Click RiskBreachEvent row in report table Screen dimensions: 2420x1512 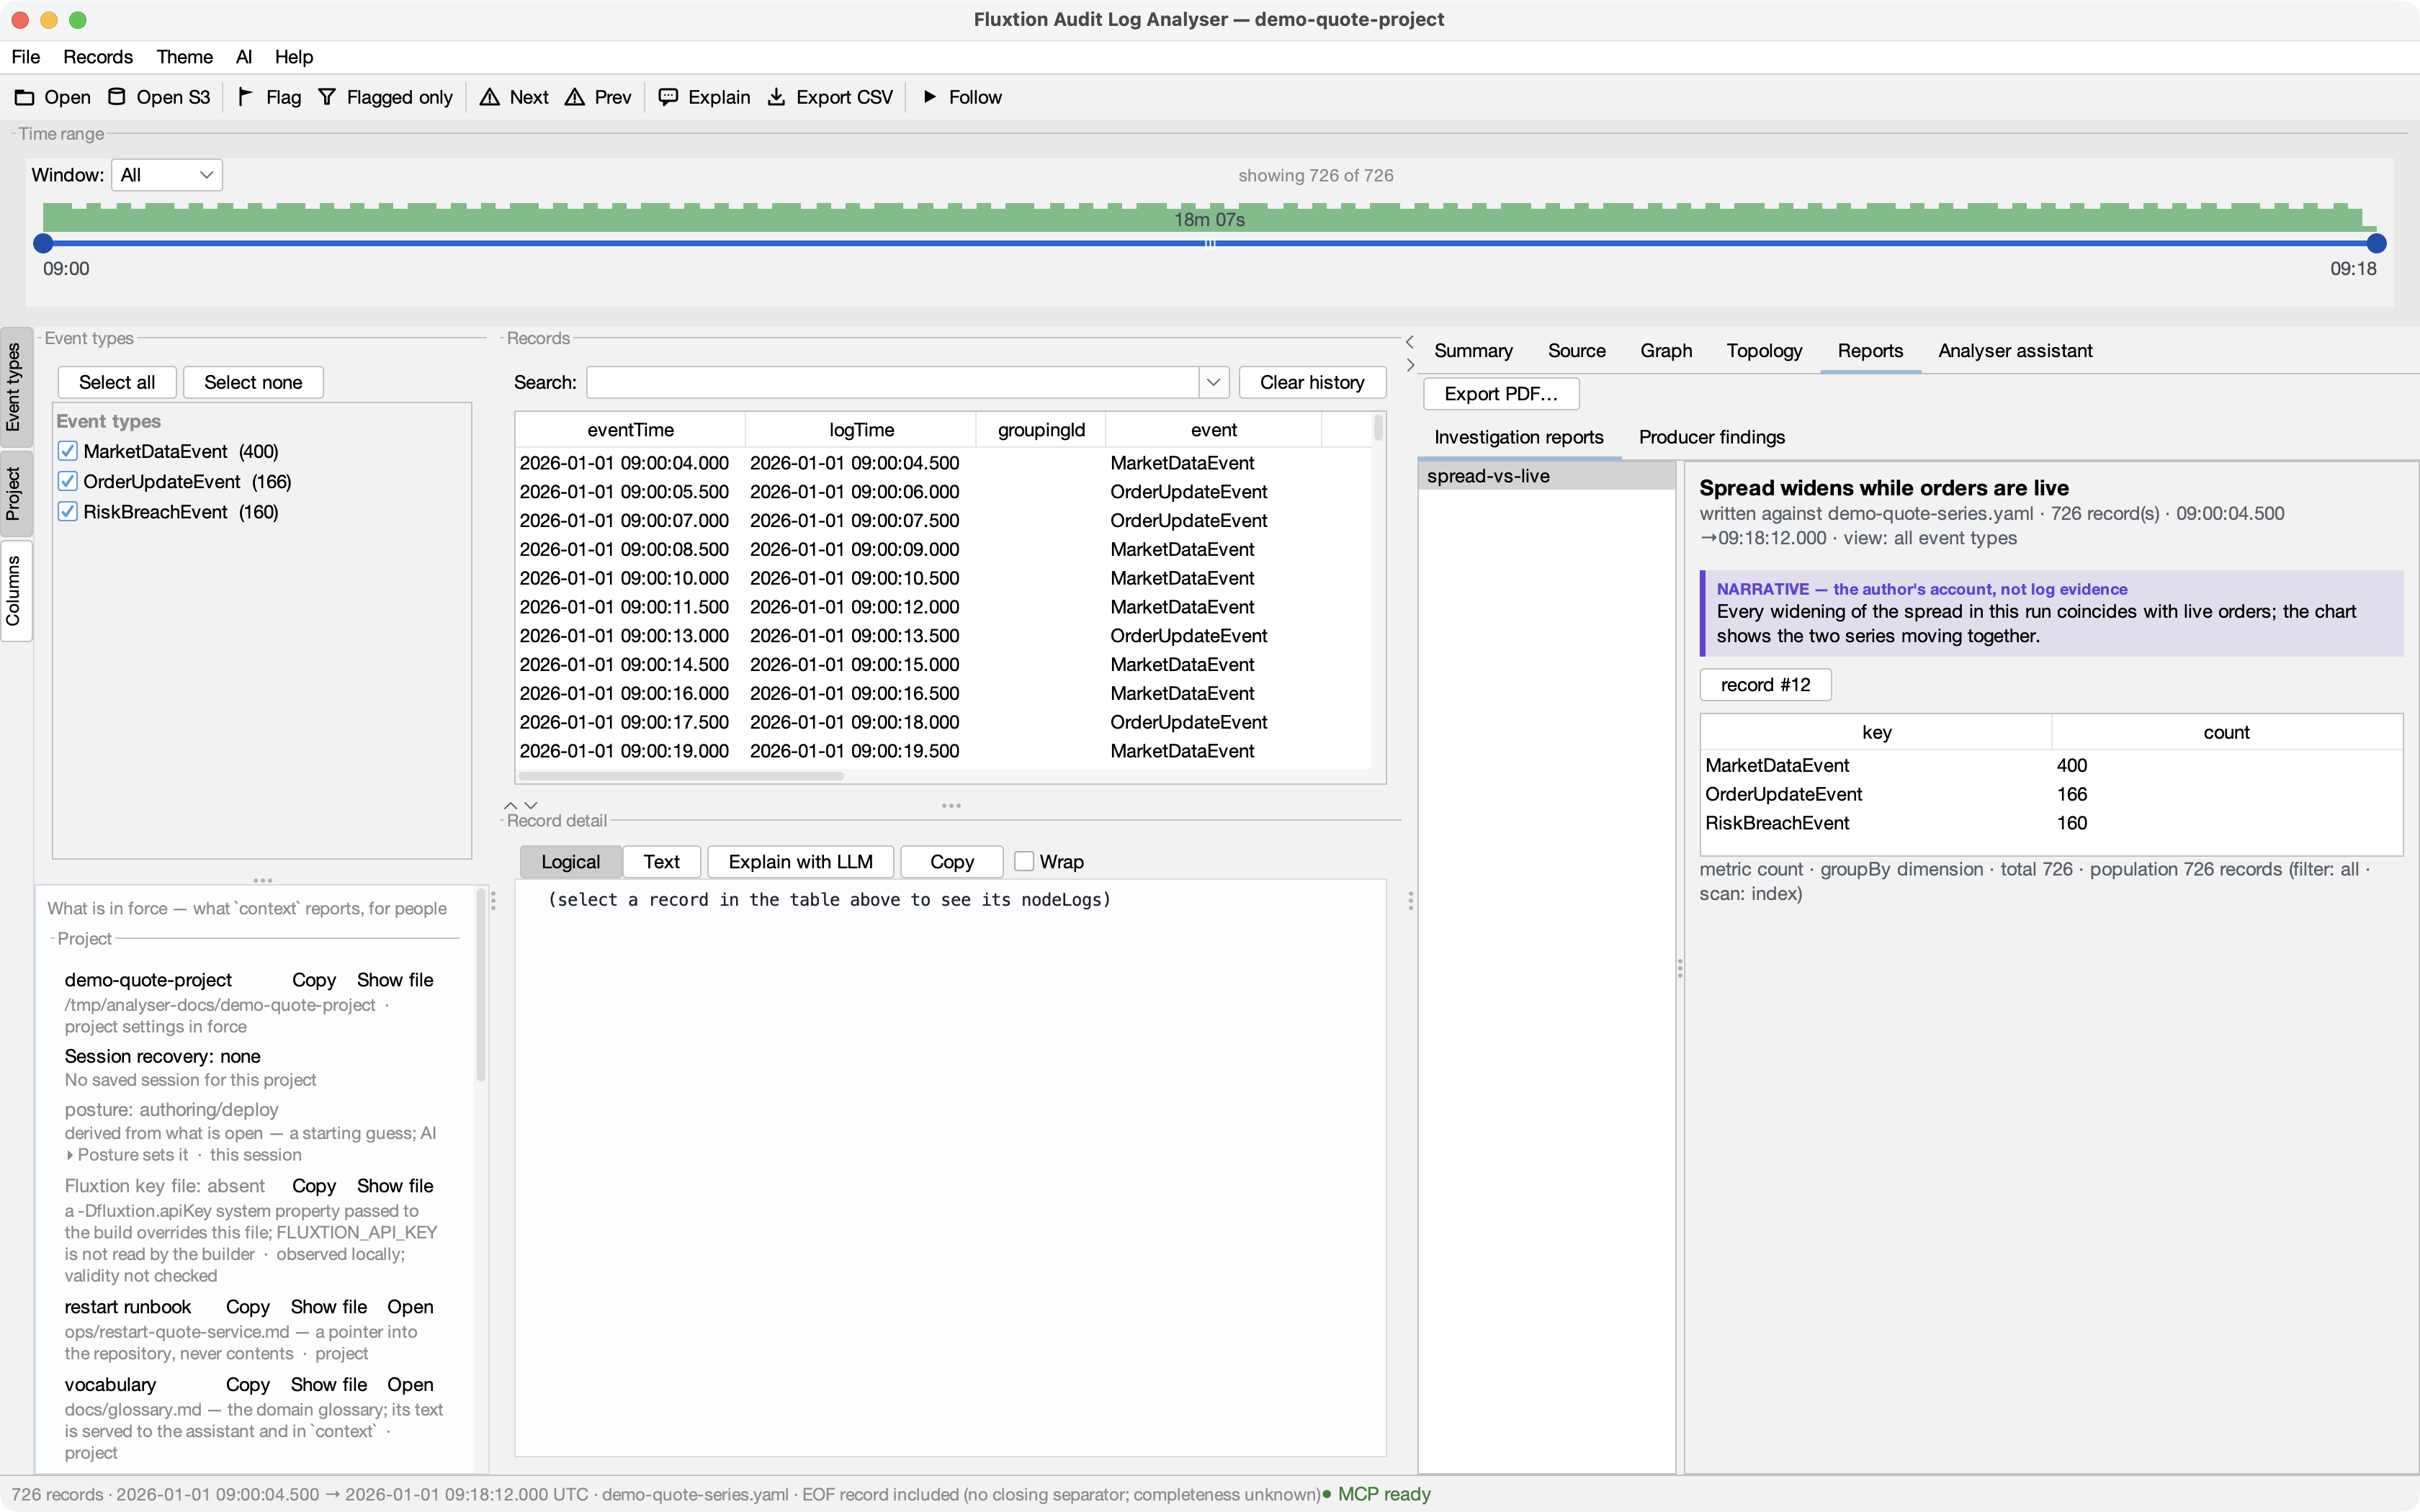pos(2051,823)
